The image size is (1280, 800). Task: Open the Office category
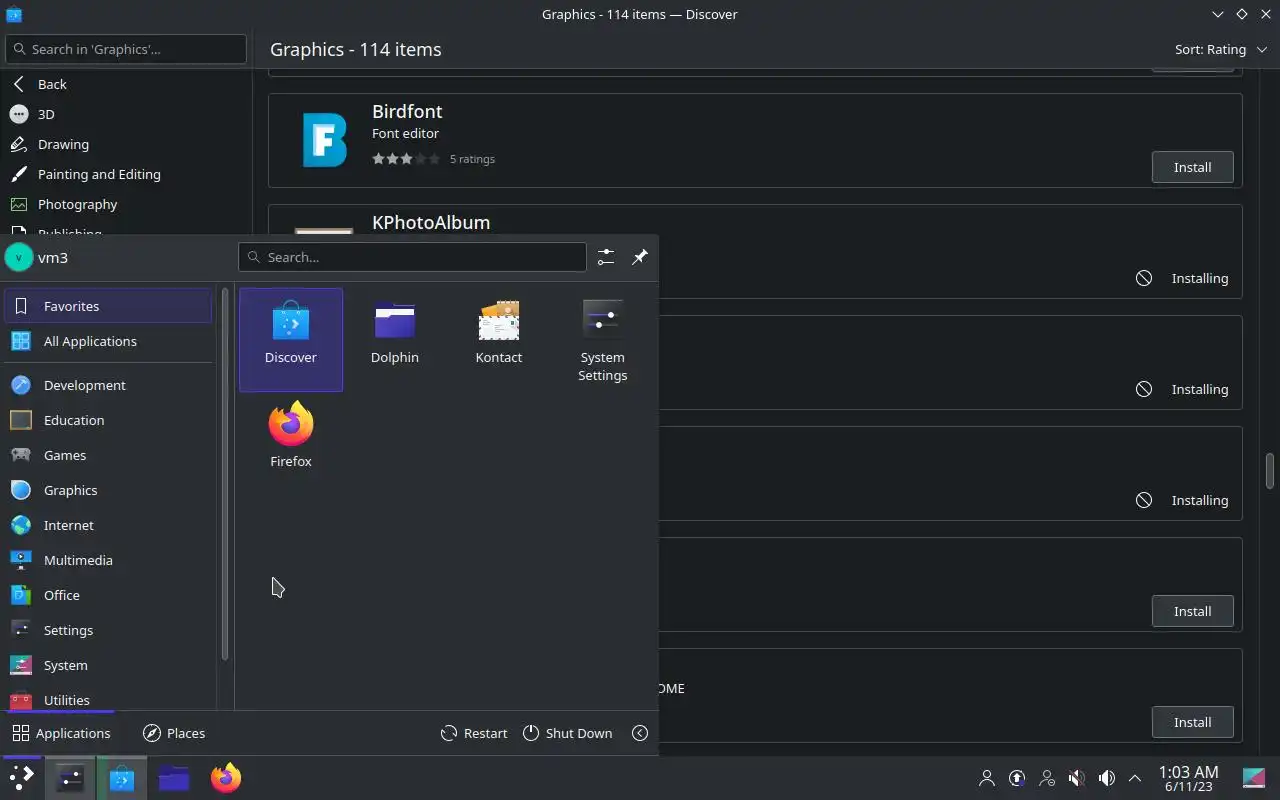[108, 595]
